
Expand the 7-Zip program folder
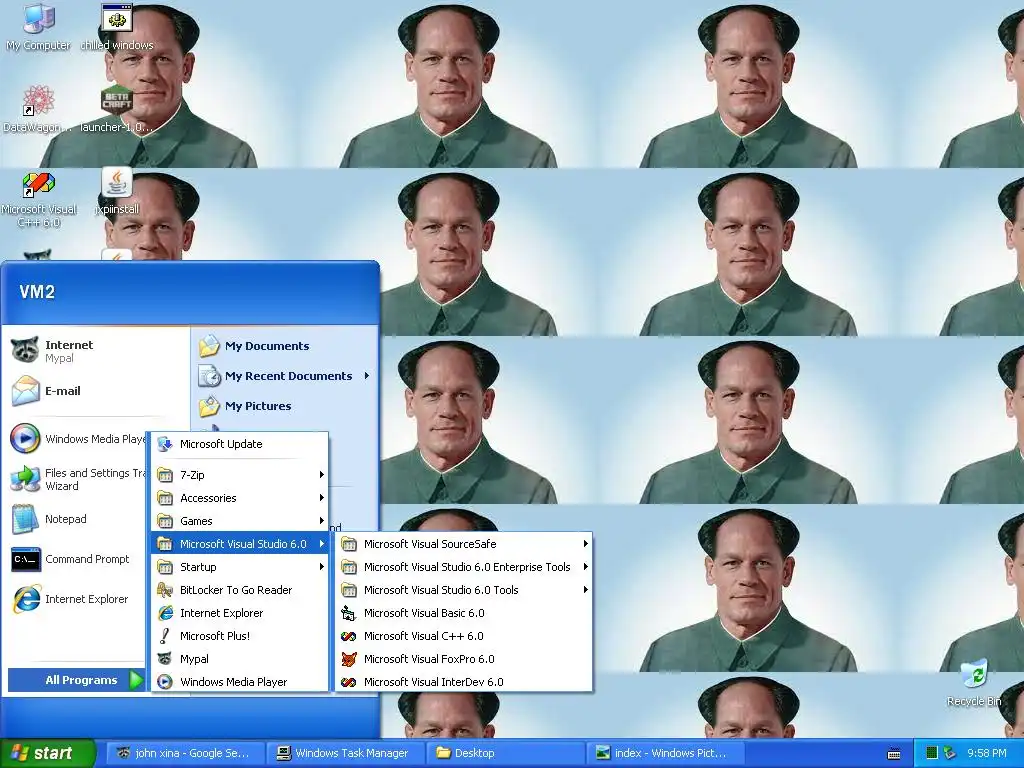coord(240,475)
